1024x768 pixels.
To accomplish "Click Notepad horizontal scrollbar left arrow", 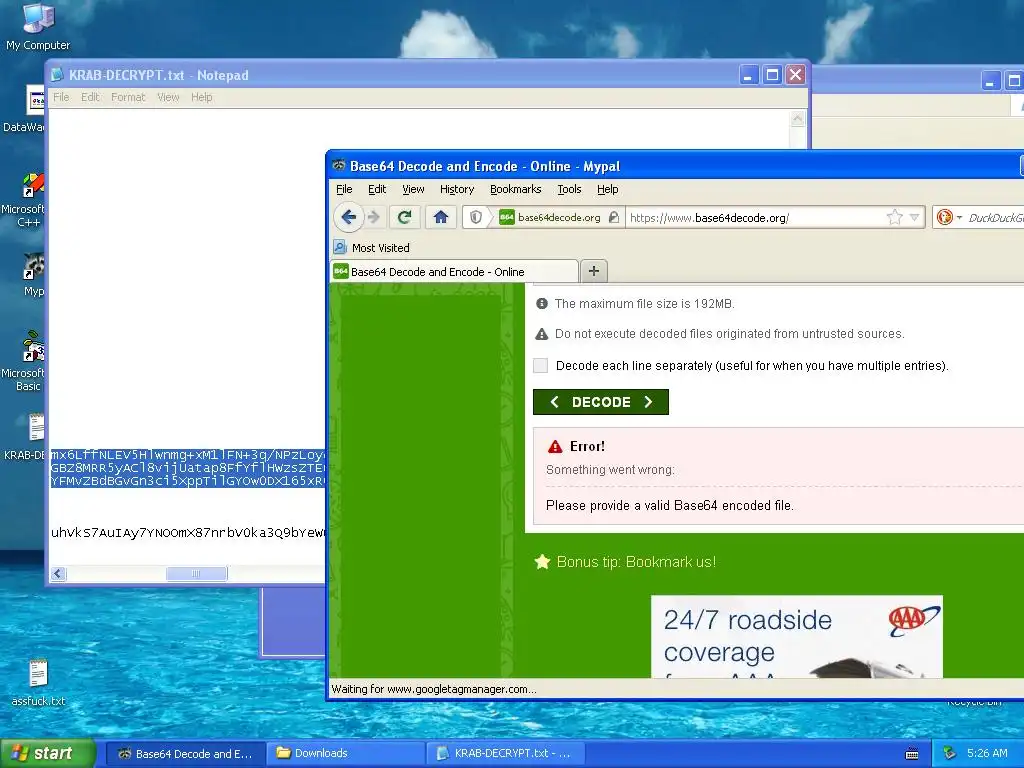I will (59, 574).
